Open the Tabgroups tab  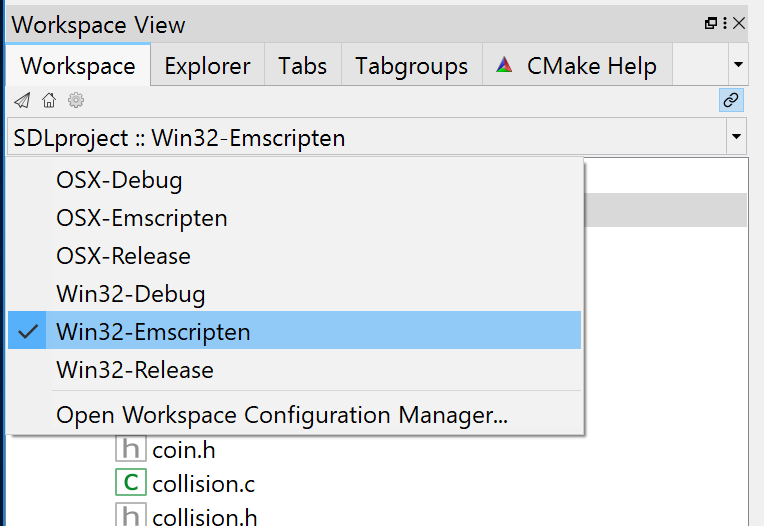[x=412, y=65]
